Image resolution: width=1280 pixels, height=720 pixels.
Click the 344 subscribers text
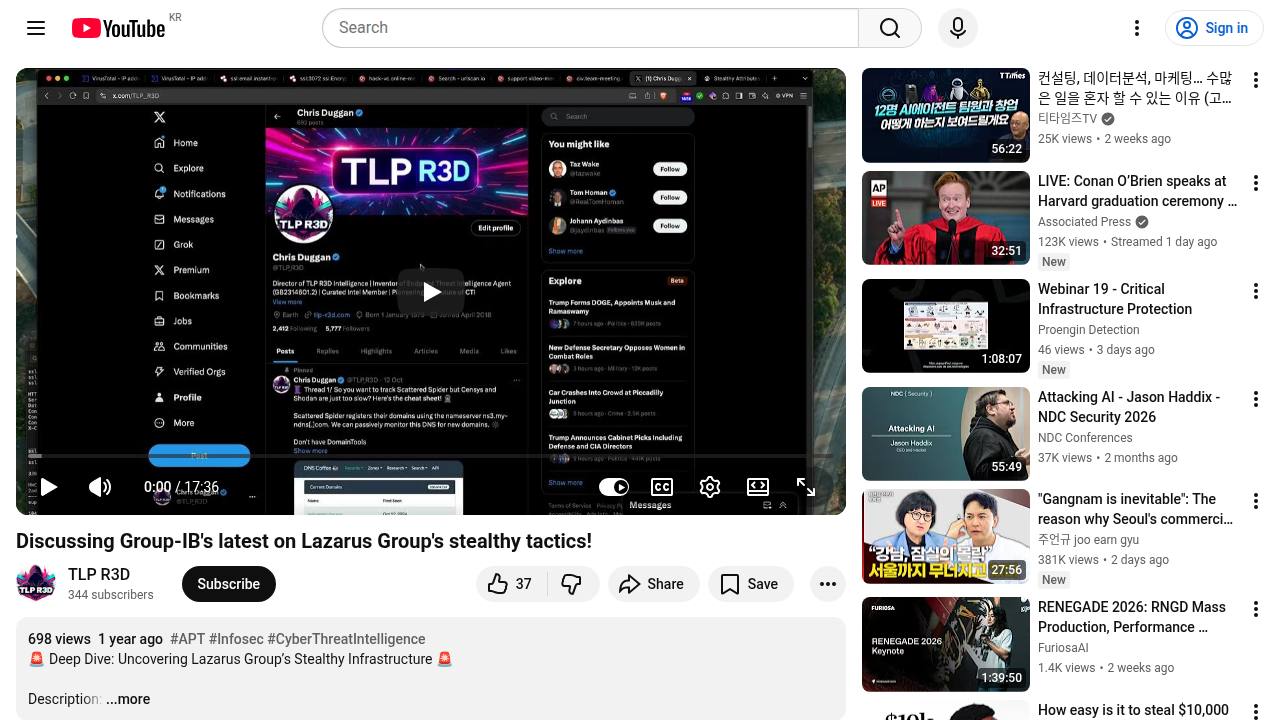pos(111,595)
